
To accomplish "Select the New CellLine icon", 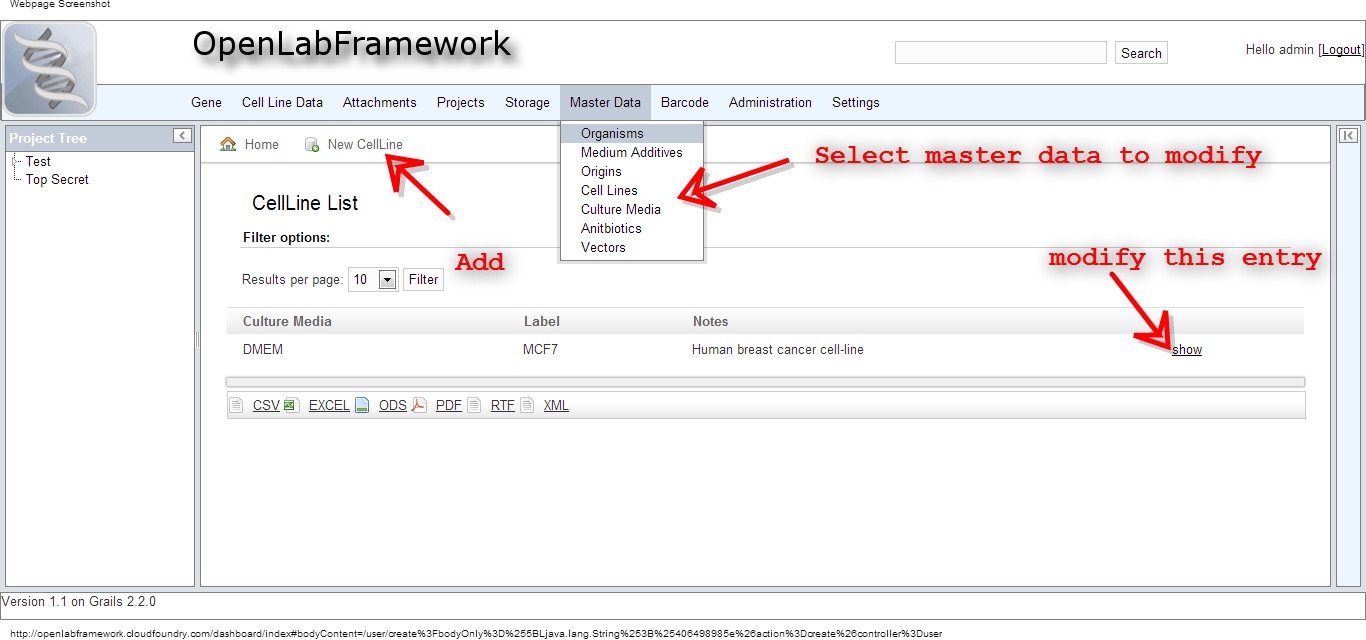I will 312,144.
